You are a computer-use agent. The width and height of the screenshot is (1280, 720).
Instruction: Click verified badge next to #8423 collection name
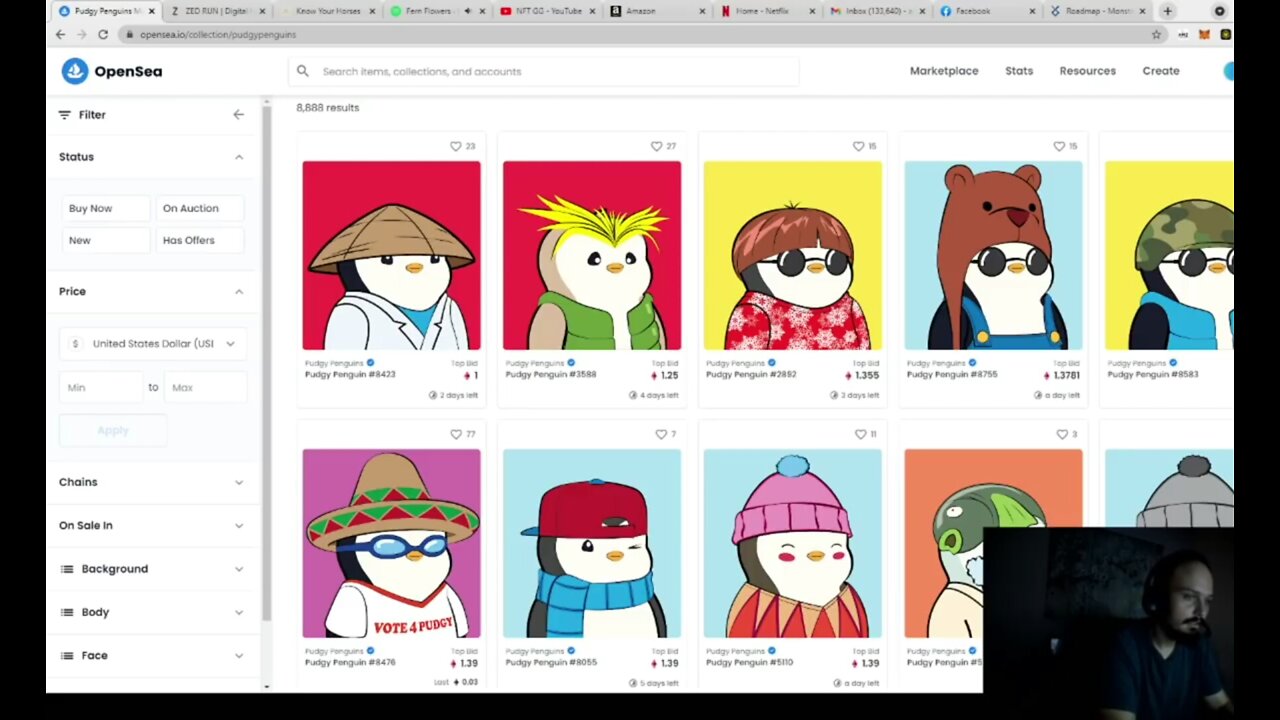click(370, 363)
